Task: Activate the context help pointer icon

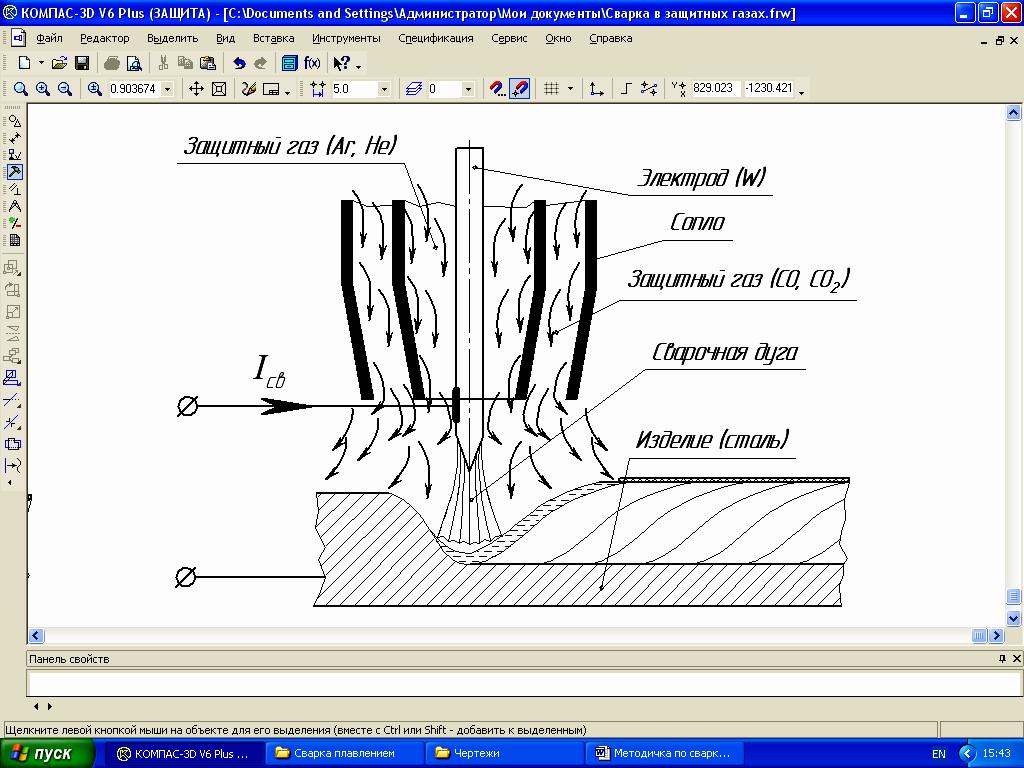Action: coord(342,63)
